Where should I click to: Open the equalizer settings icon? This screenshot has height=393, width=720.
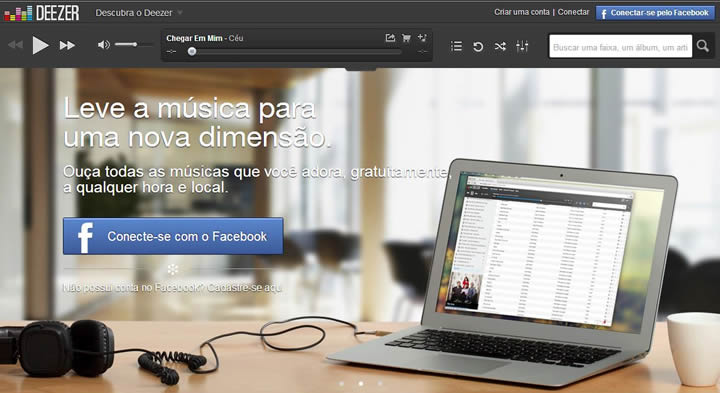[522, 46]
